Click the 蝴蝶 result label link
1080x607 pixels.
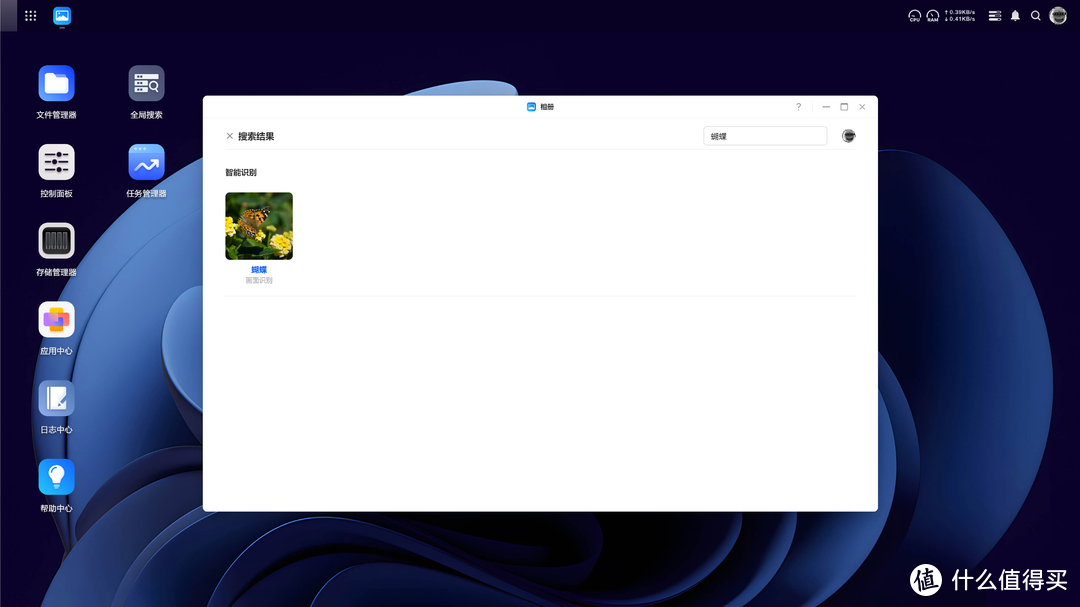click(259, 269)
